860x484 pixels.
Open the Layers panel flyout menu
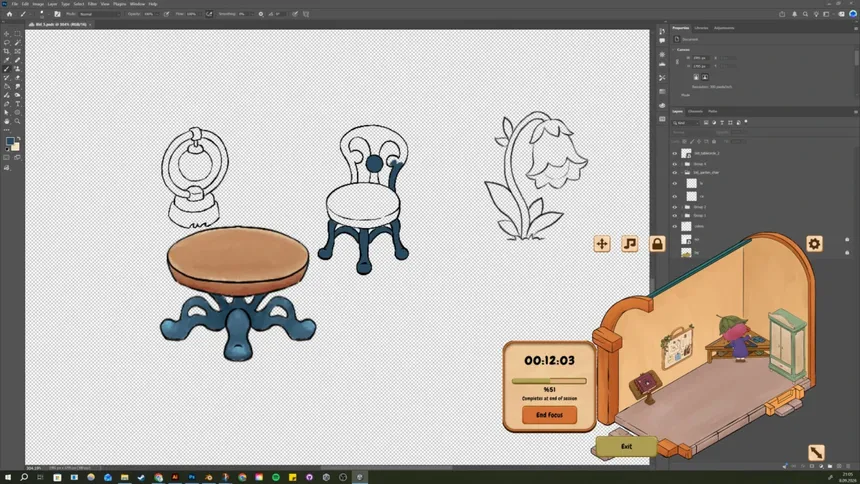856,111
